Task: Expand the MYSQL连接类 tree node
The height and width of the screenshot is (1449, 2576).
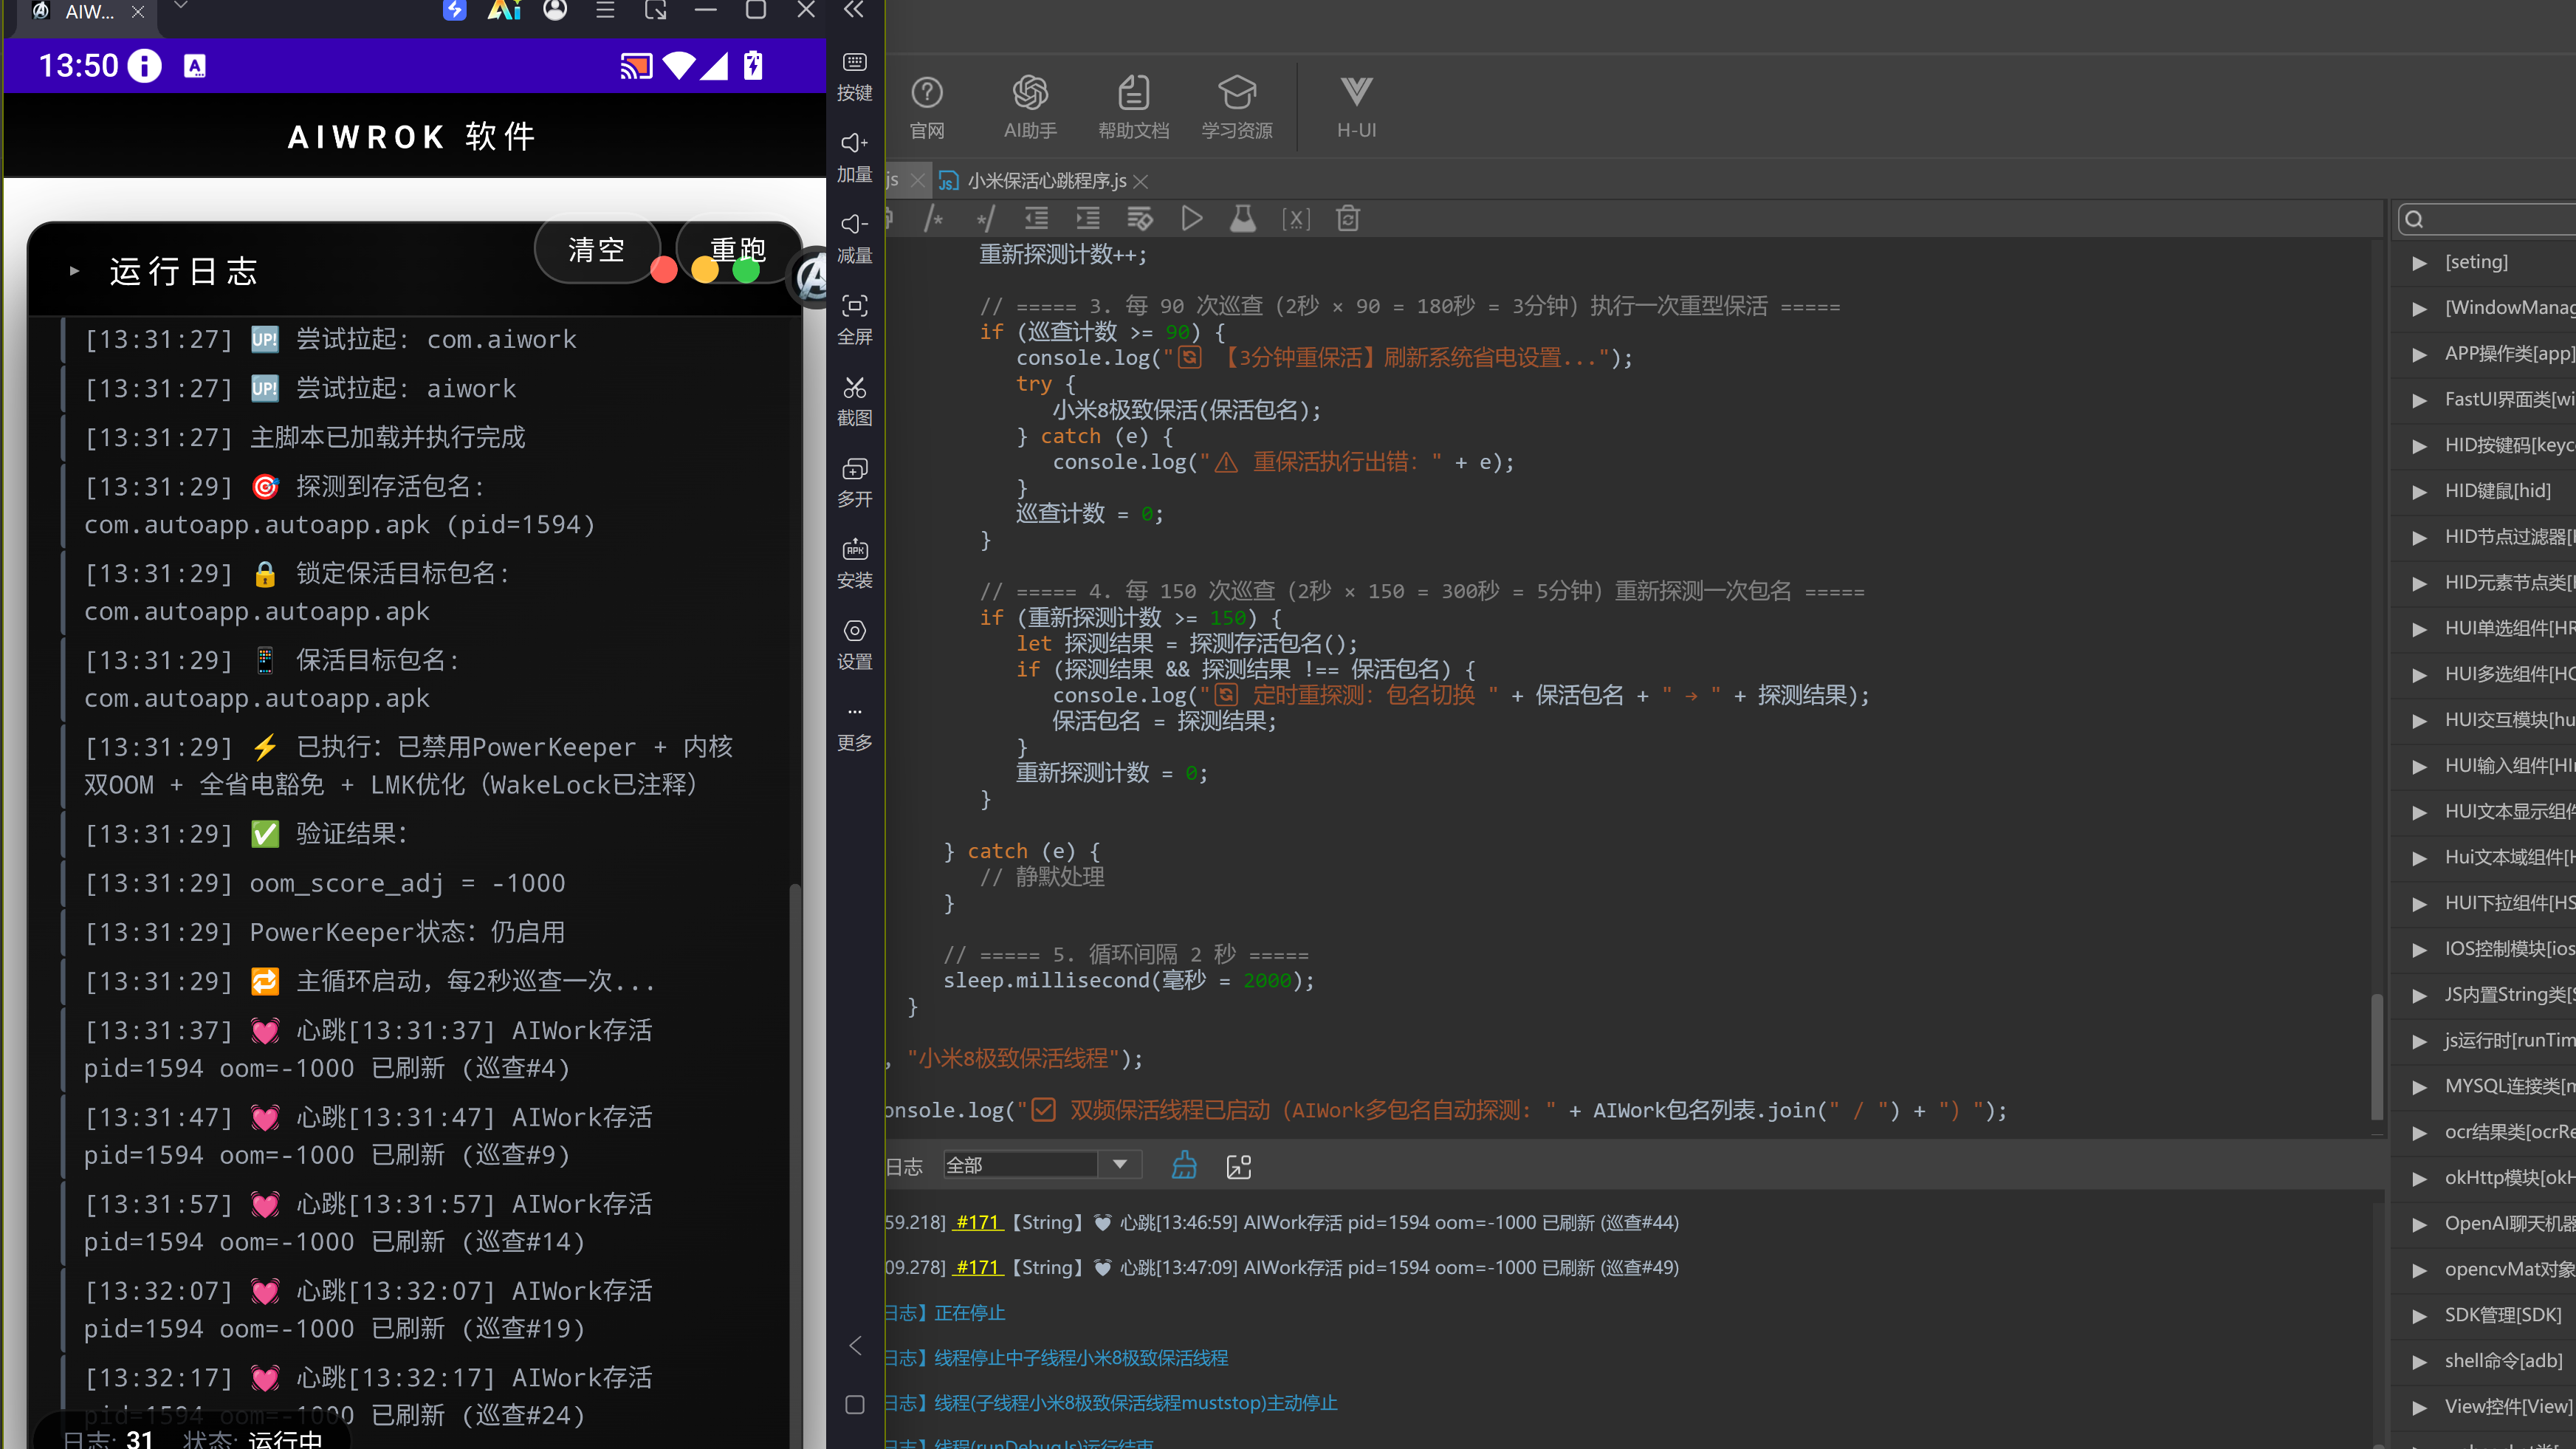Action: pos(2419,1088)
